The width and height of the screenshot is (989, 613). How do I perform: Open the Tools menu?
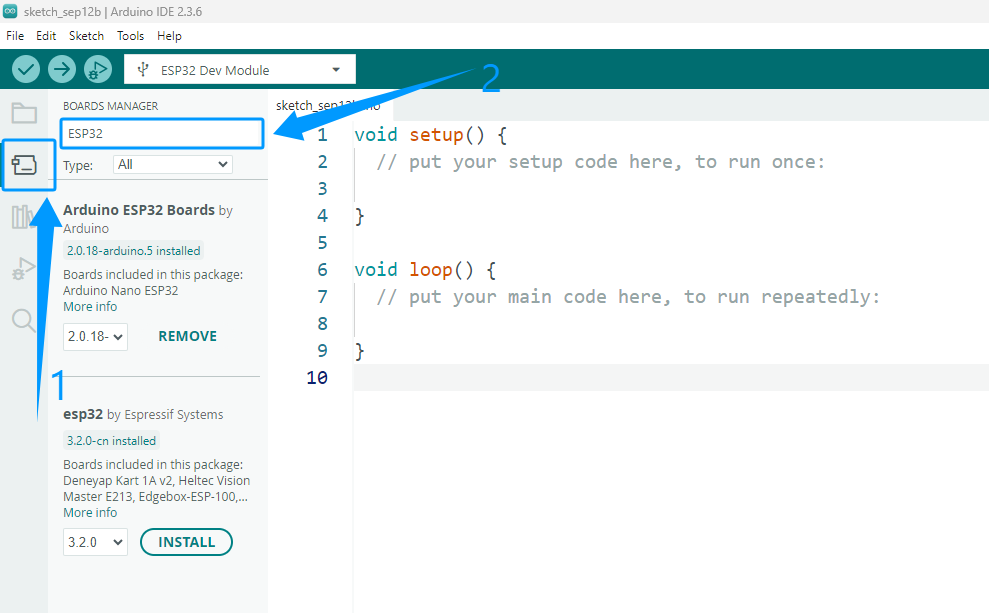tap(131, 36)
